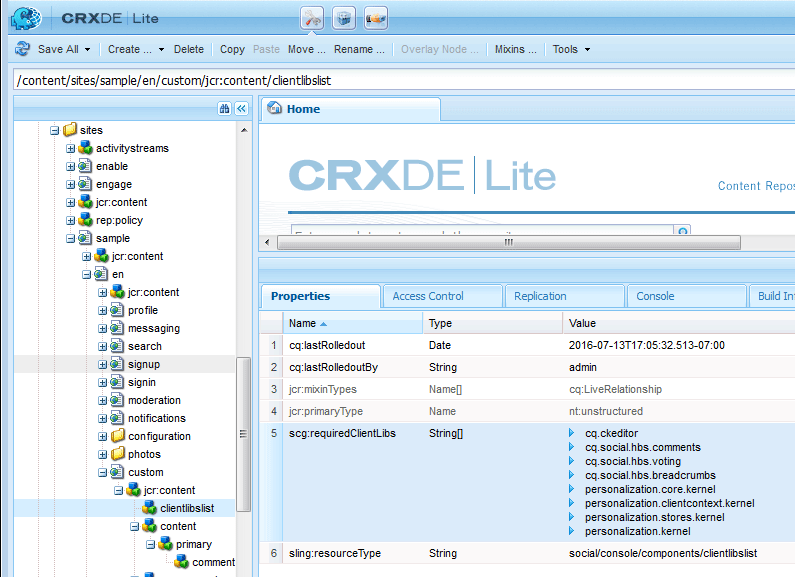The height and width of the screenshot is (577, 795).
Task: Collapse the content tree node
Action: tap(134, 526)
